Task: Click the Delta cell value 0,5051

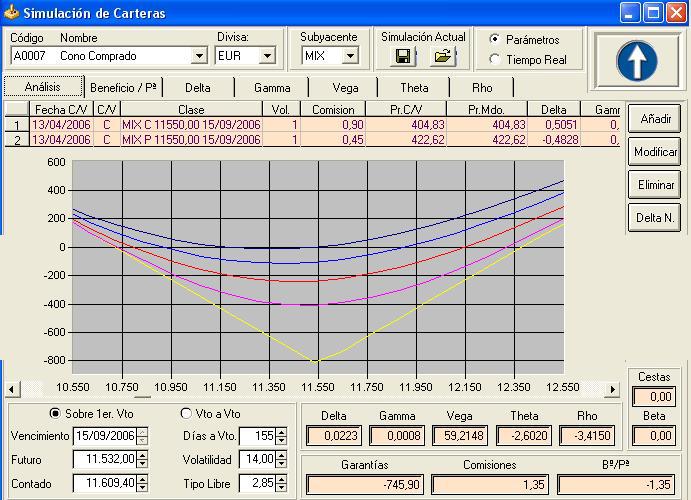Action: [x=554, y=125]
